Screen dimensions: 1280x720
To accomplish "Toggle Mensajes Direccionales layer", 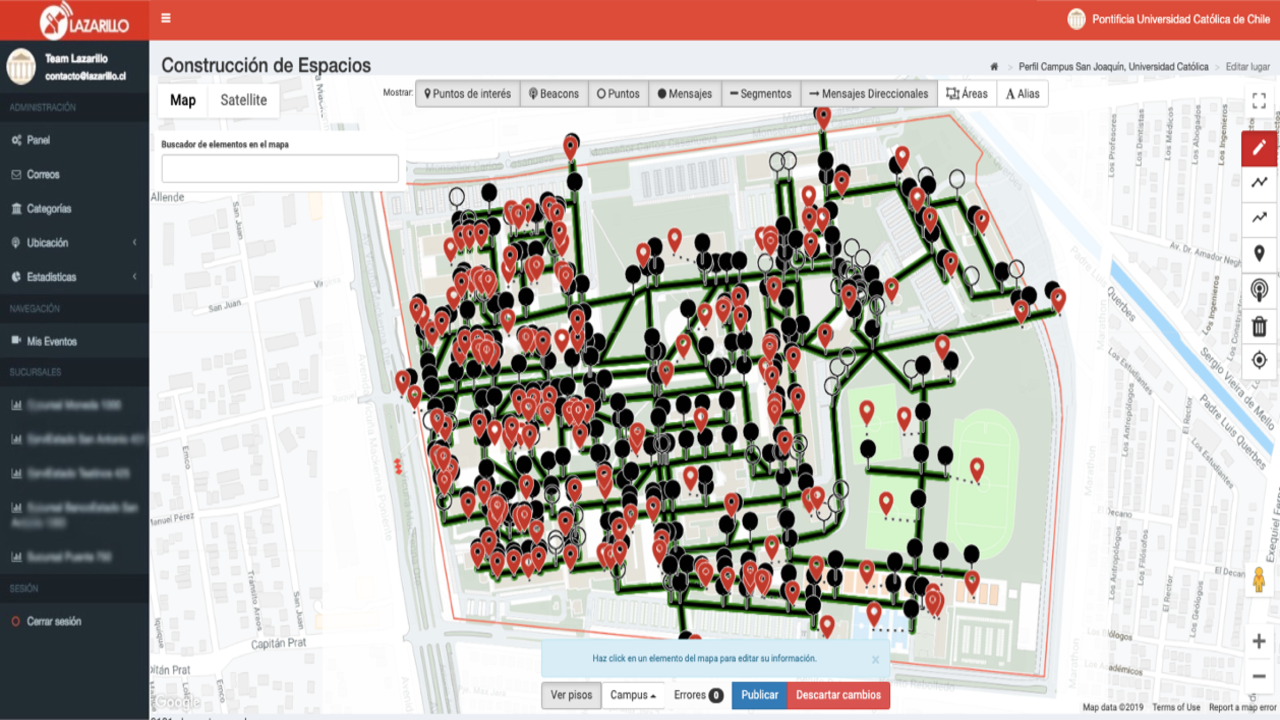I will click(869, 94).
